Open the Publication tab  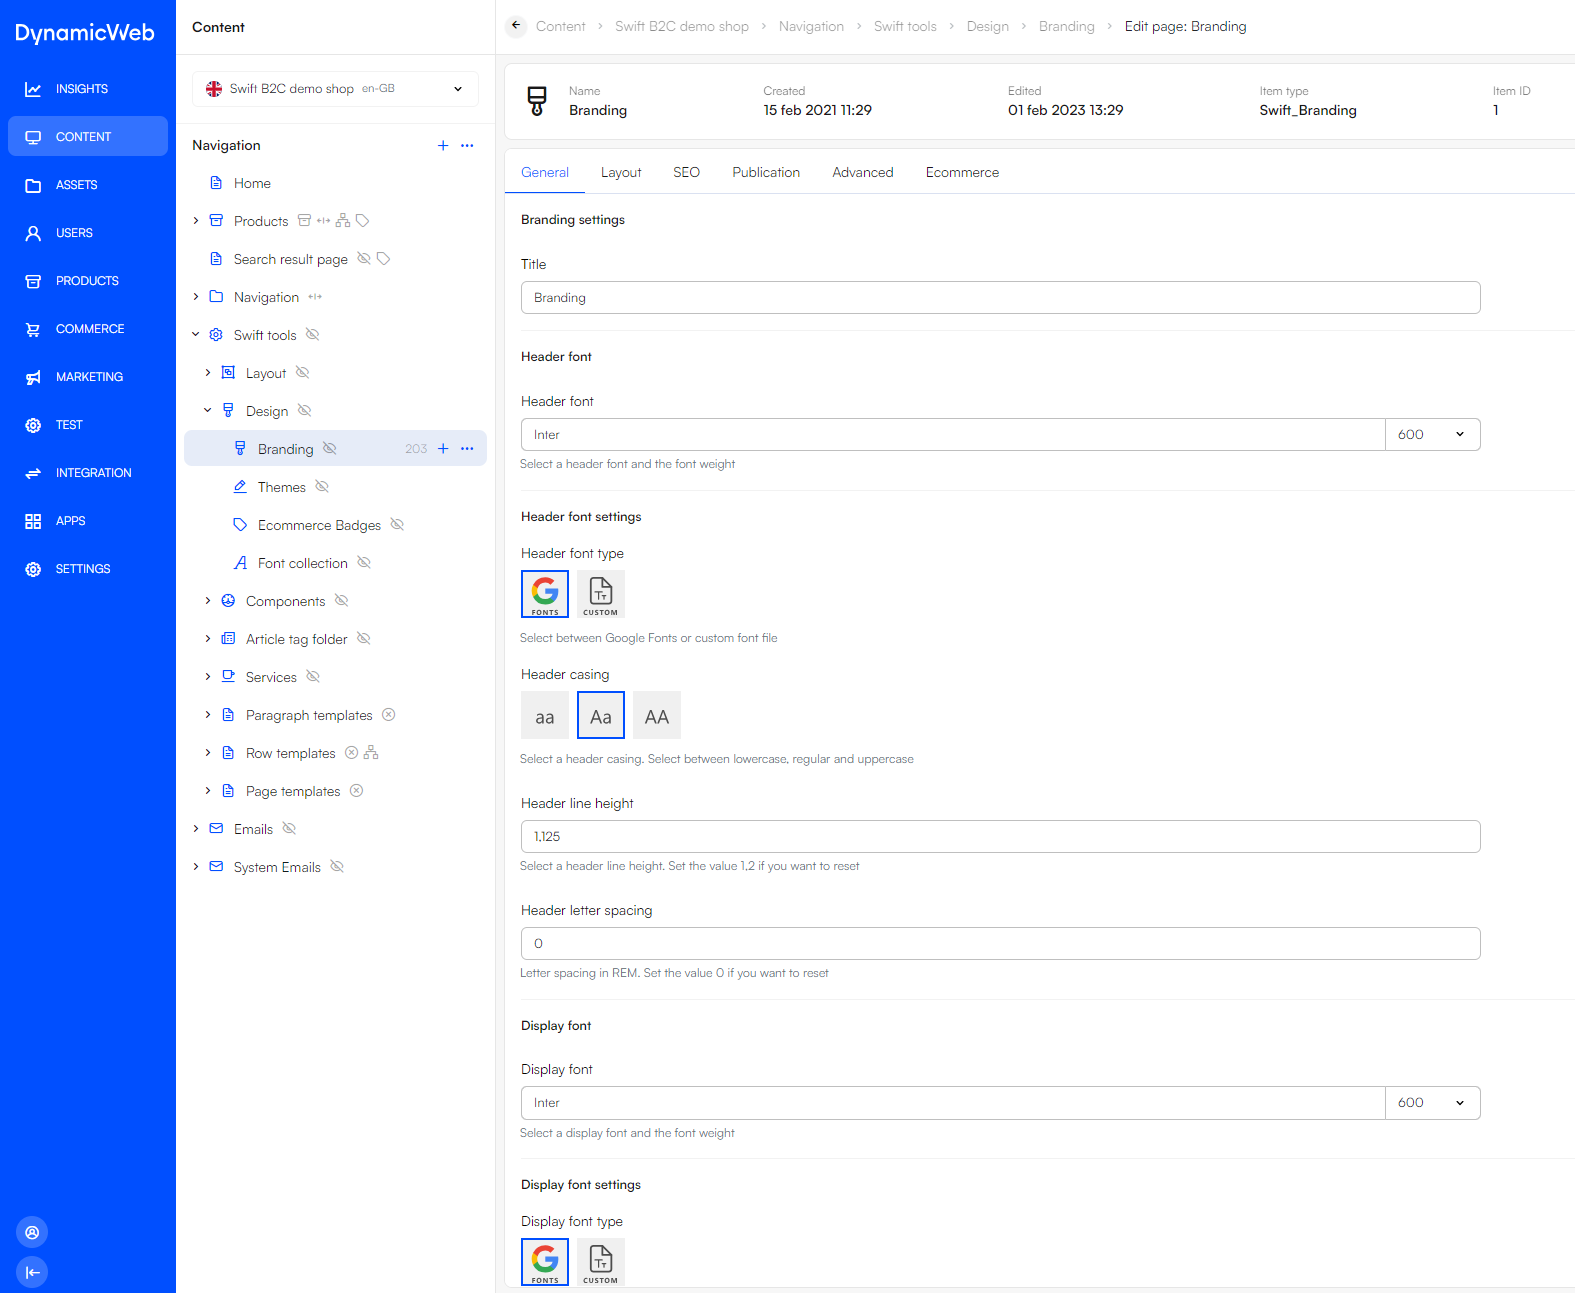tap(766, 172)
